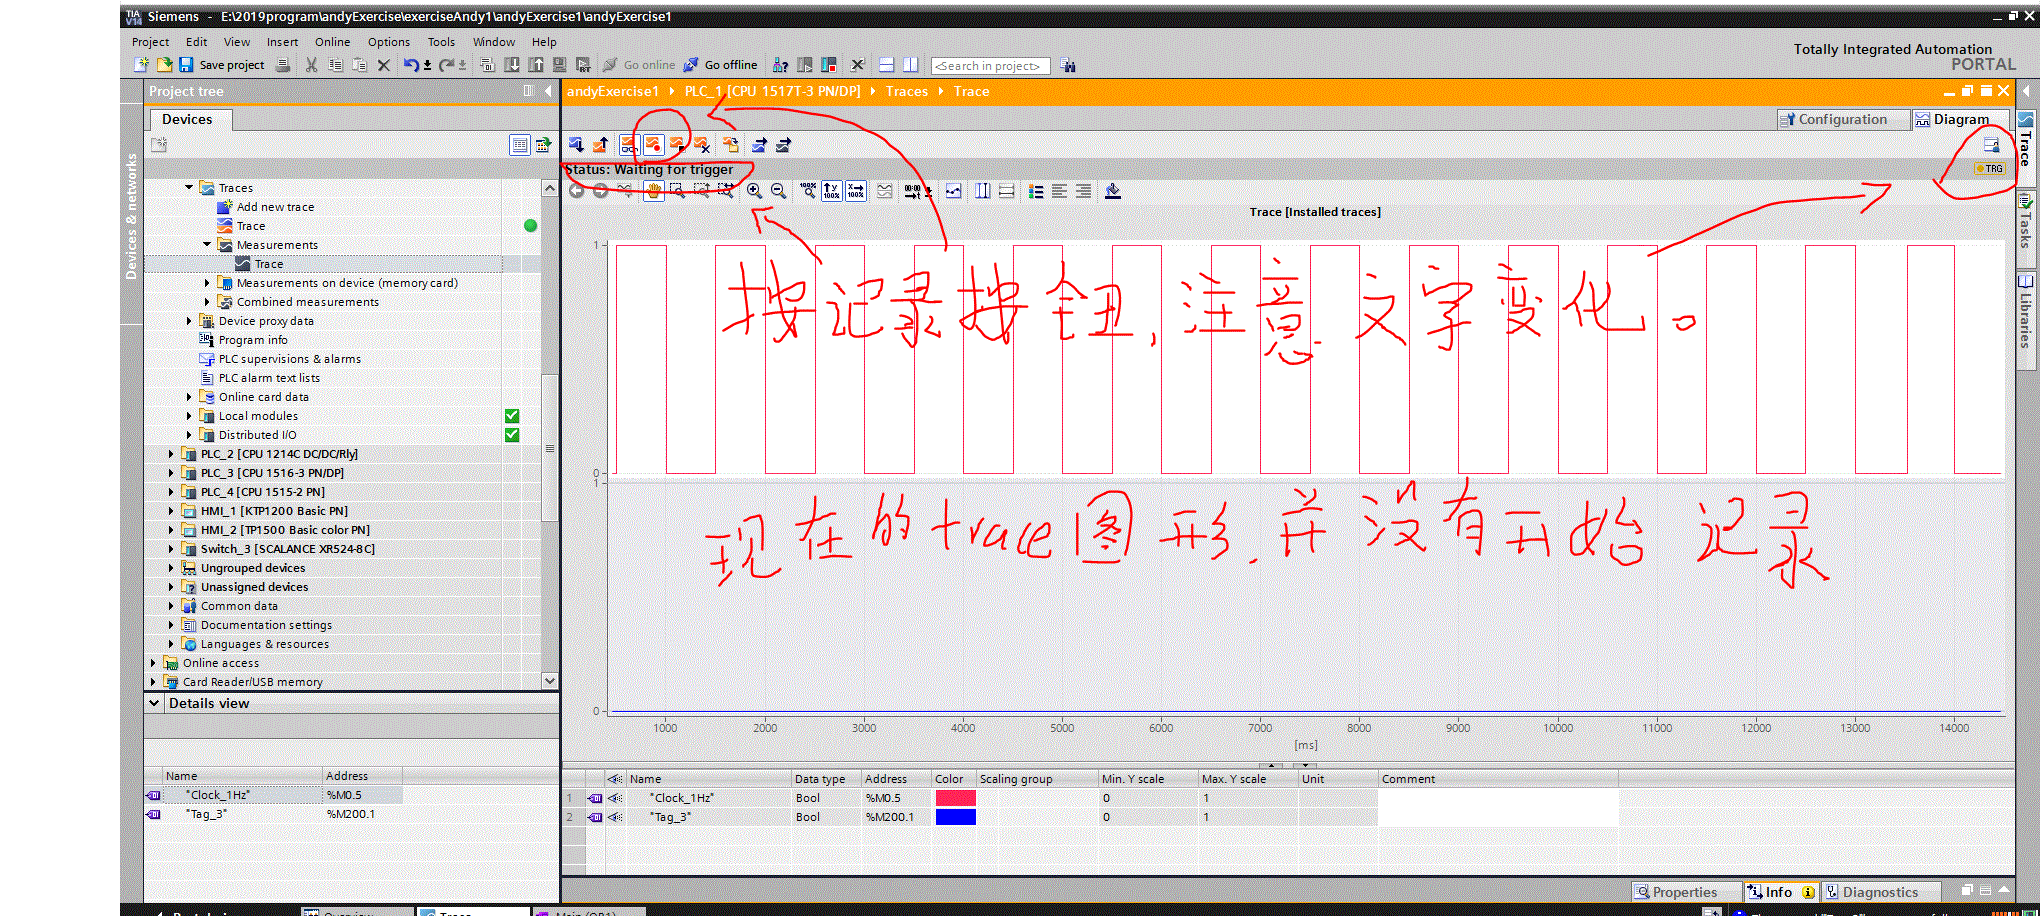2040x916 pixels.
Task: Click the chart legend display icon
Action: pyautogui.click(x=1036, y=191)
